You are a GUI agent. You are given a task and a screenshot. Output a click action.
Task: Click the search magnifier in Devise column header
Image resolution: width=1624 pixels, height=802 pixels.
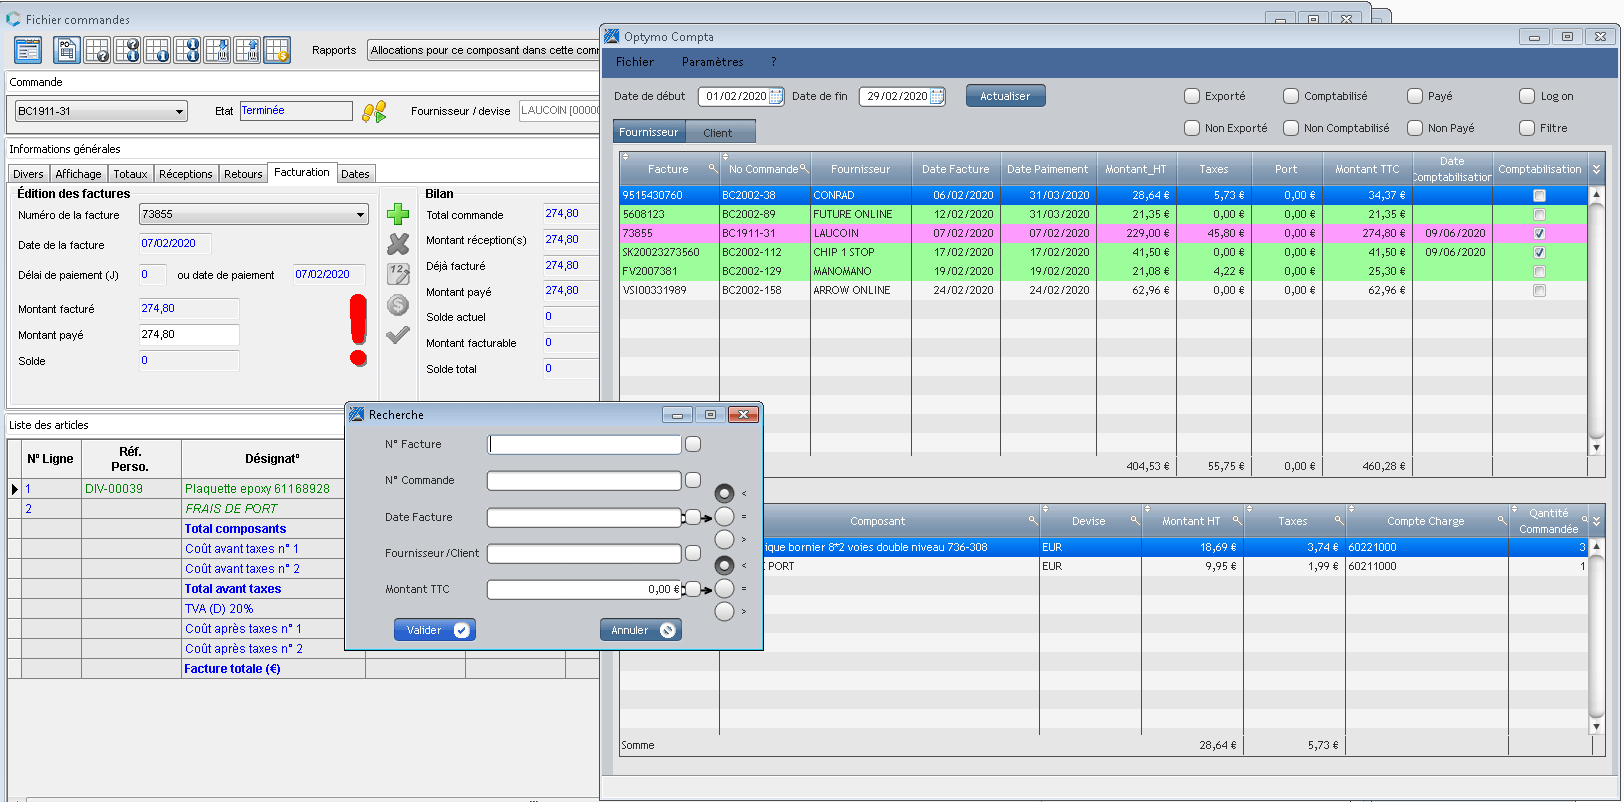pyautogui.click(x=1135, y=520)
